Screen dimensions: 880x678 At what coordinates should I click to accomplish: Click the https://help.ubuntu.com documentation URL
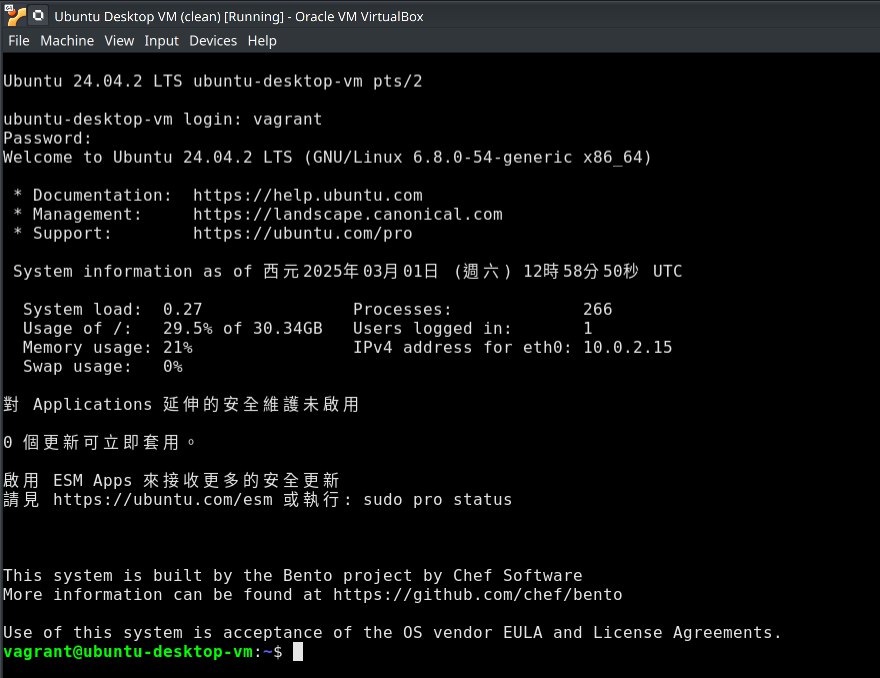point(307,195)
